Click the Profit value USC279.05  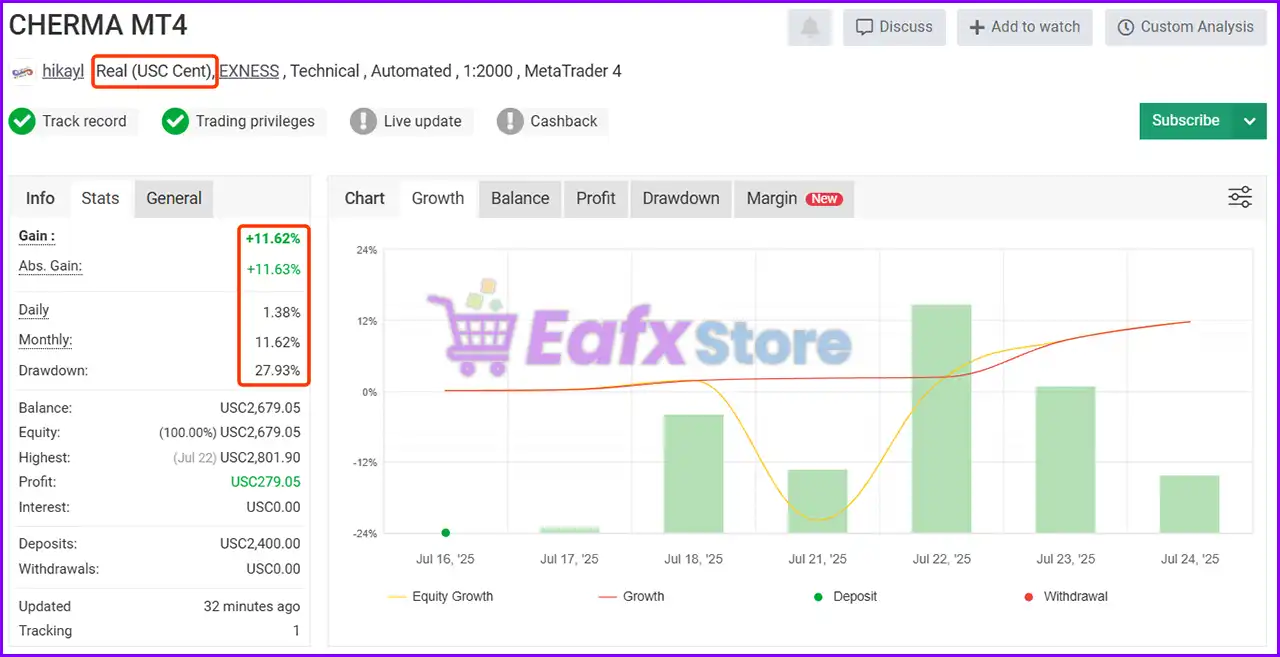click(x=265, y=482)
